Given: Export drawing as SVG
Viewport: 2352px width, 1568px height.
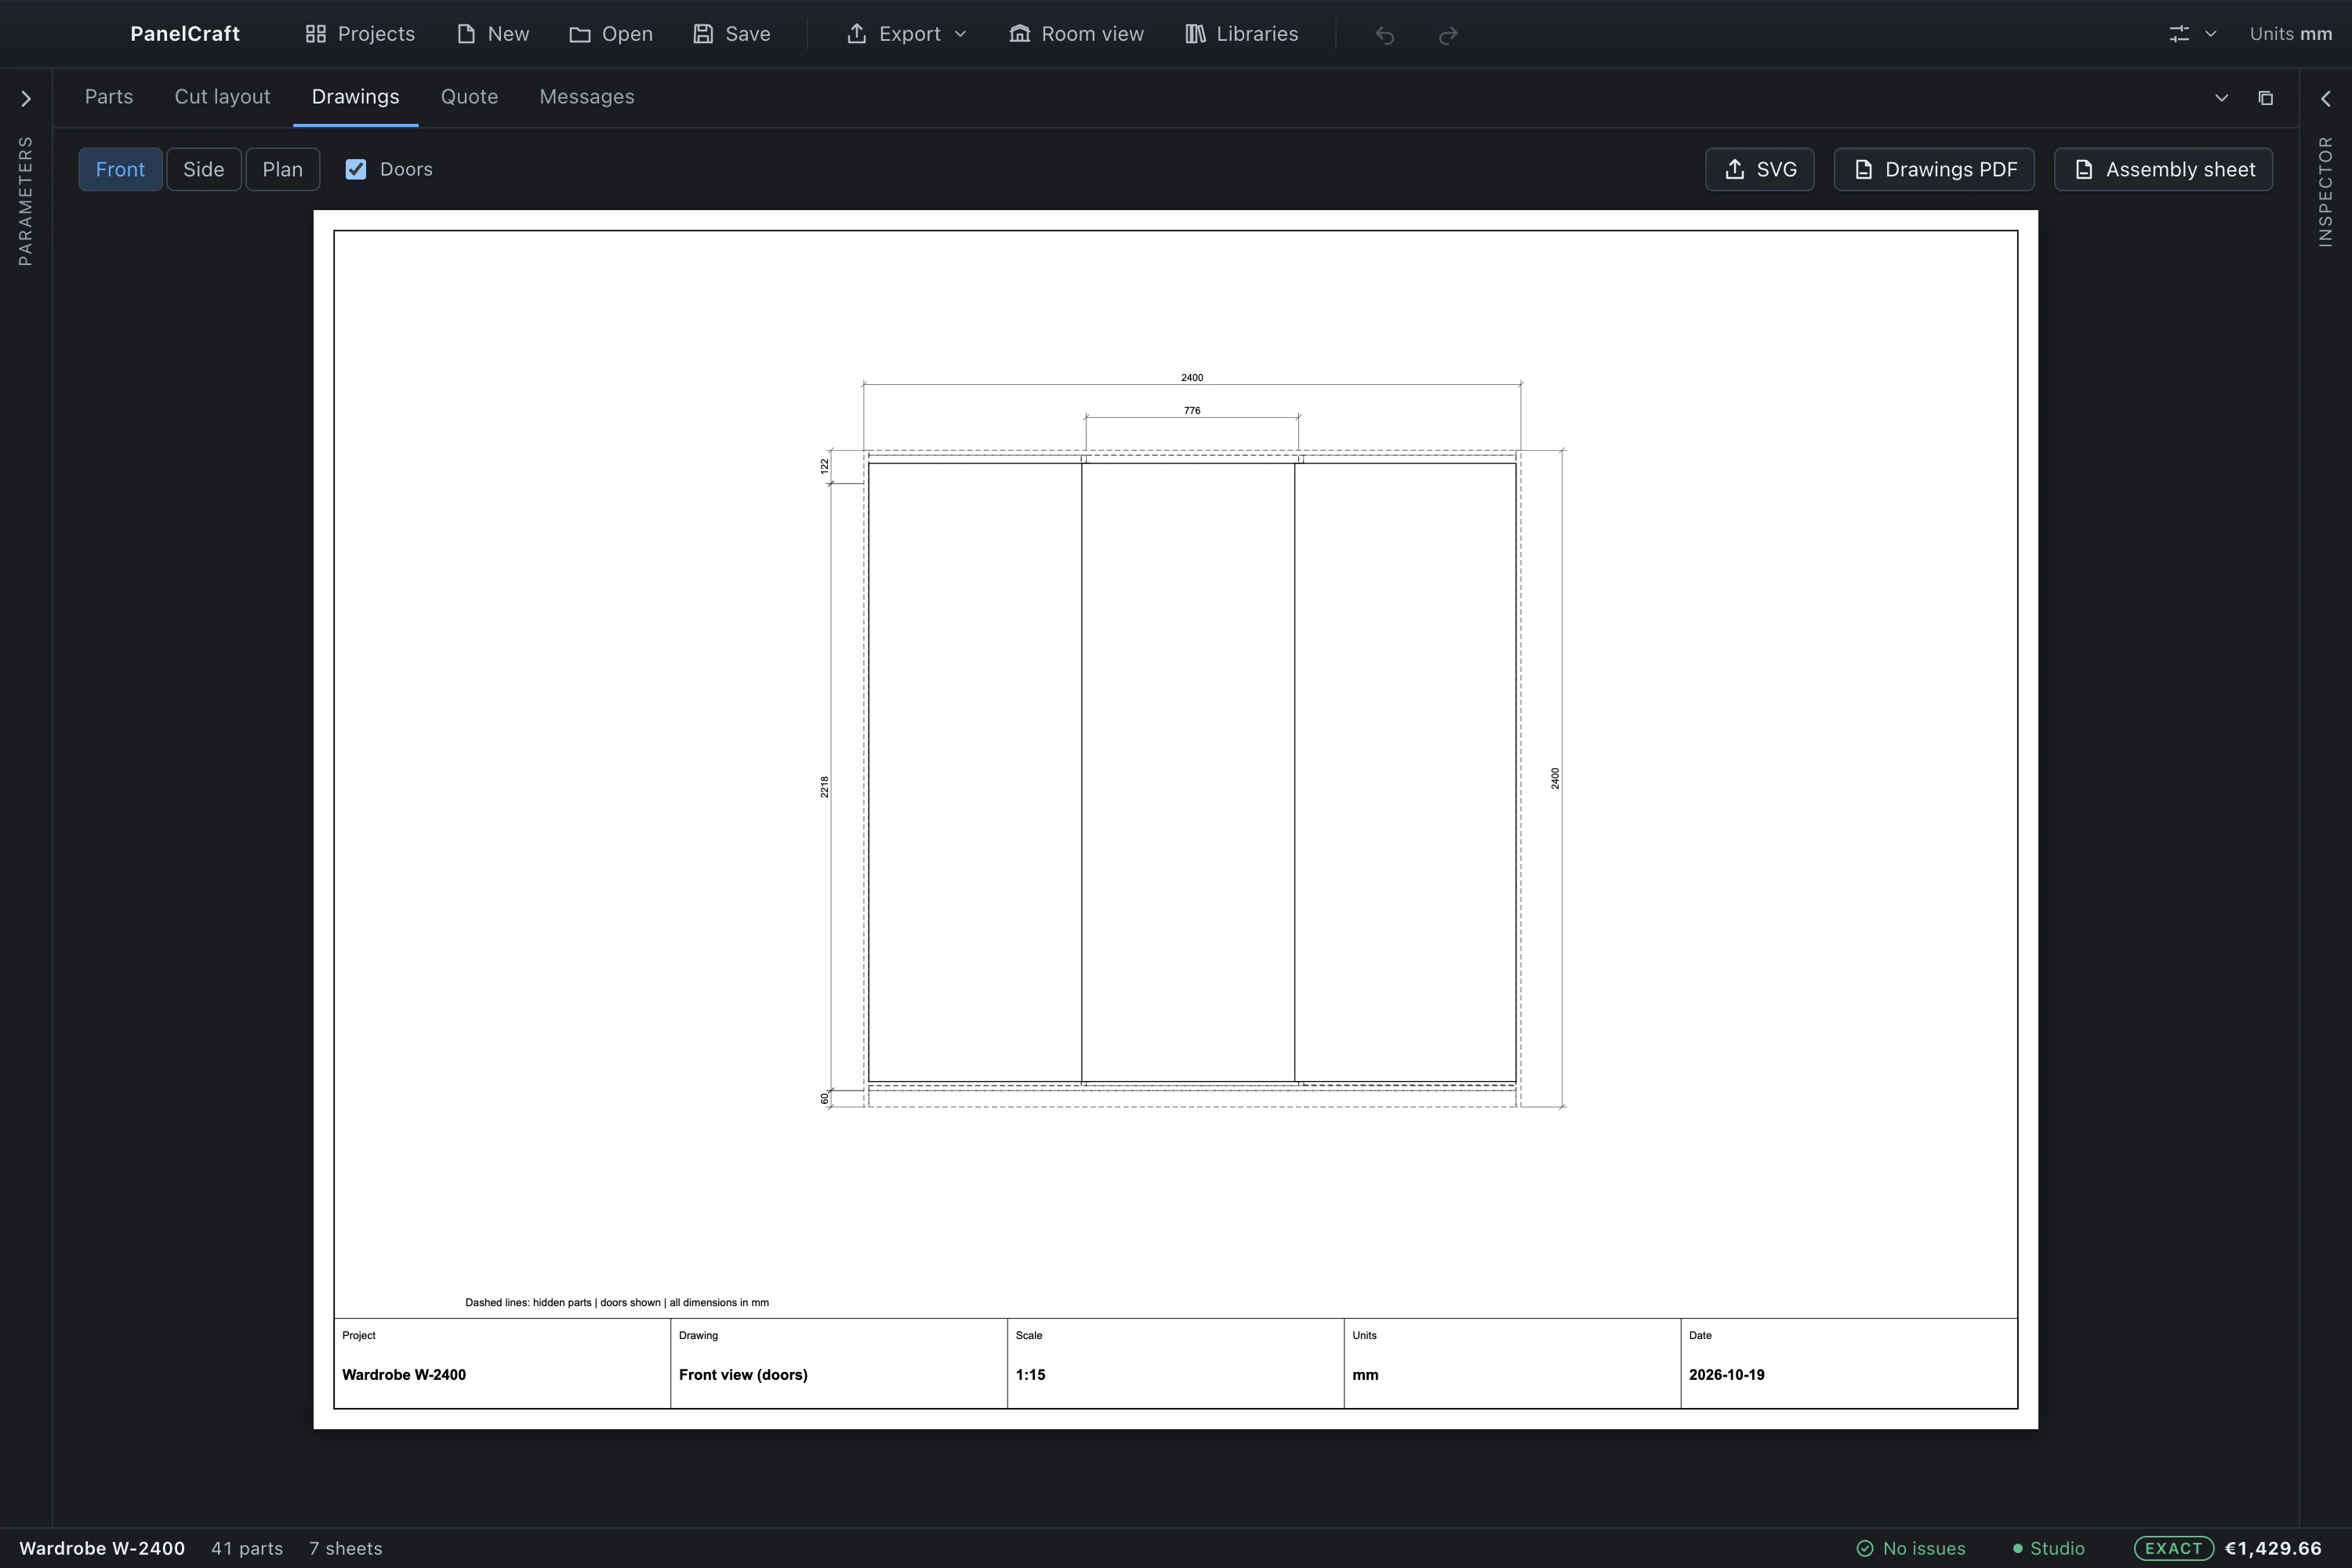Looking at the screenshot, I should click(x=1759, y=169).
